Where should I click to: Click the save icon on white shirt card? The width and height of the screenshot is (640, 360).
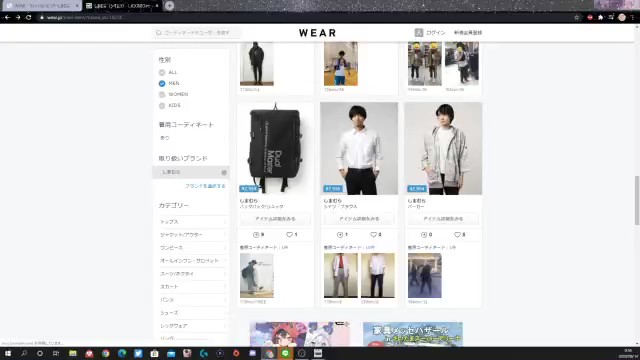pyautogui.click(x=340, y=235)
